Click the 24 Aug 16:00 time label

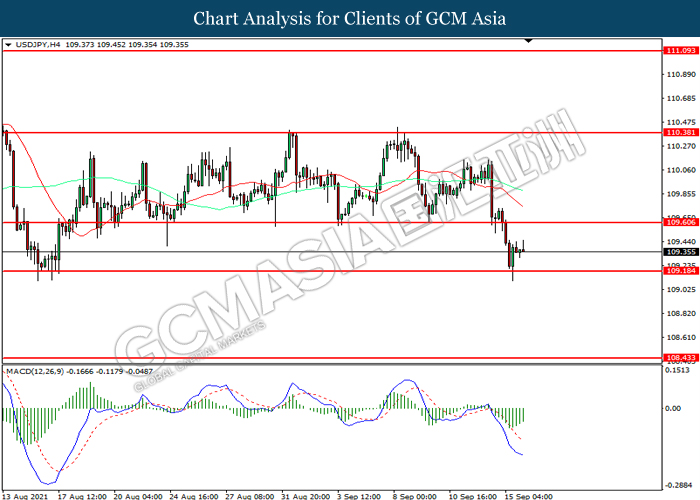coord(194,496)
